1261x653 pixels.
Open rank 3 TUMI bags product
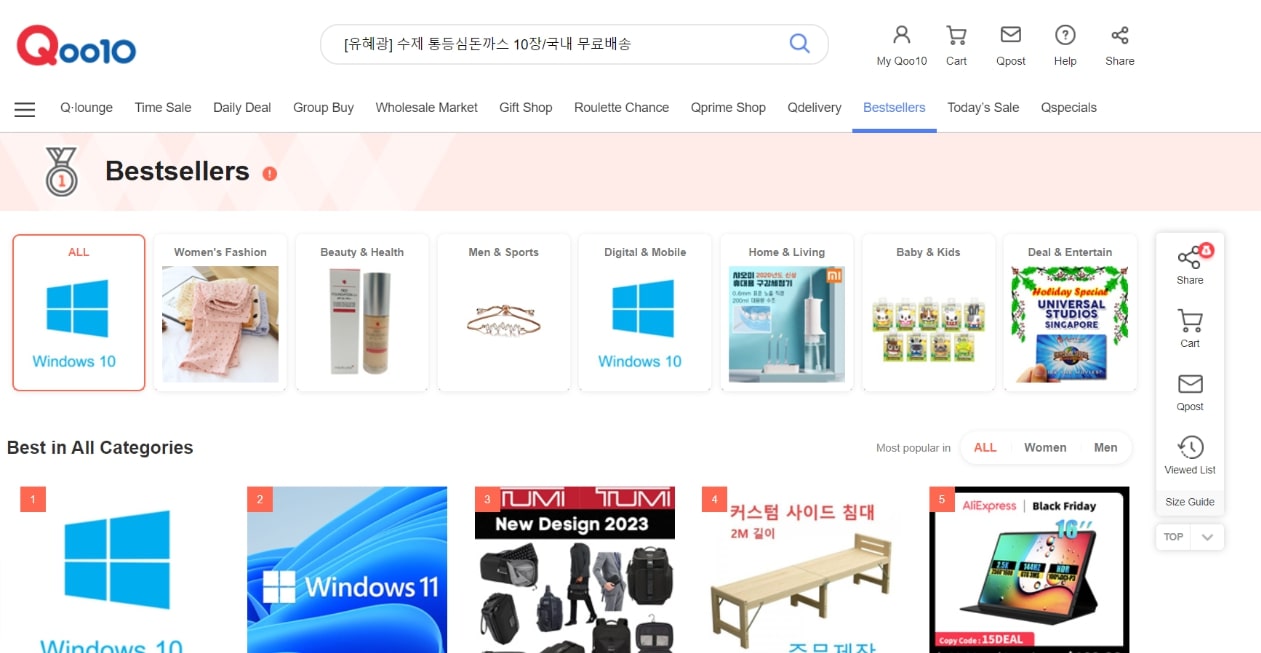click(x=575, y=570)
